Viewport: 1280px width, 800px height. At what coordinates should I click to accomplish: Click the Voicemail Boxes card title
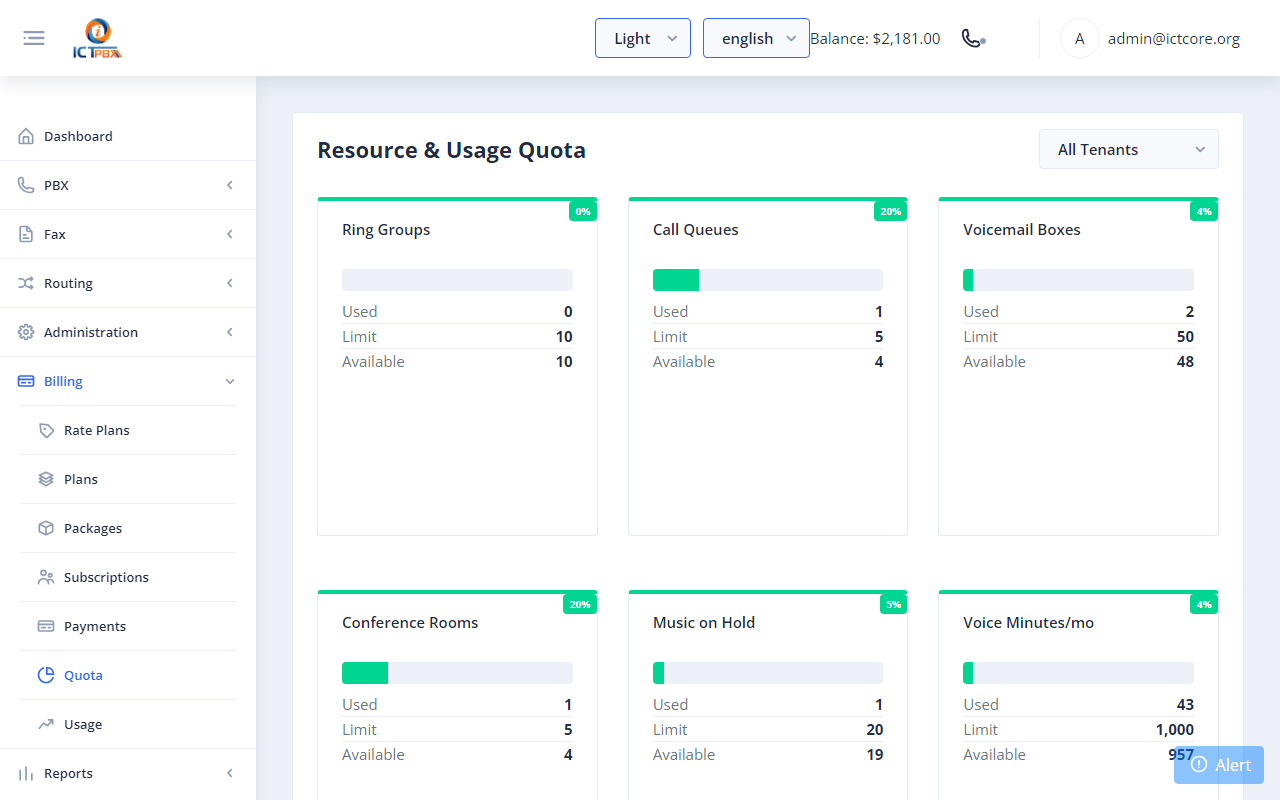coord(1022,230)
